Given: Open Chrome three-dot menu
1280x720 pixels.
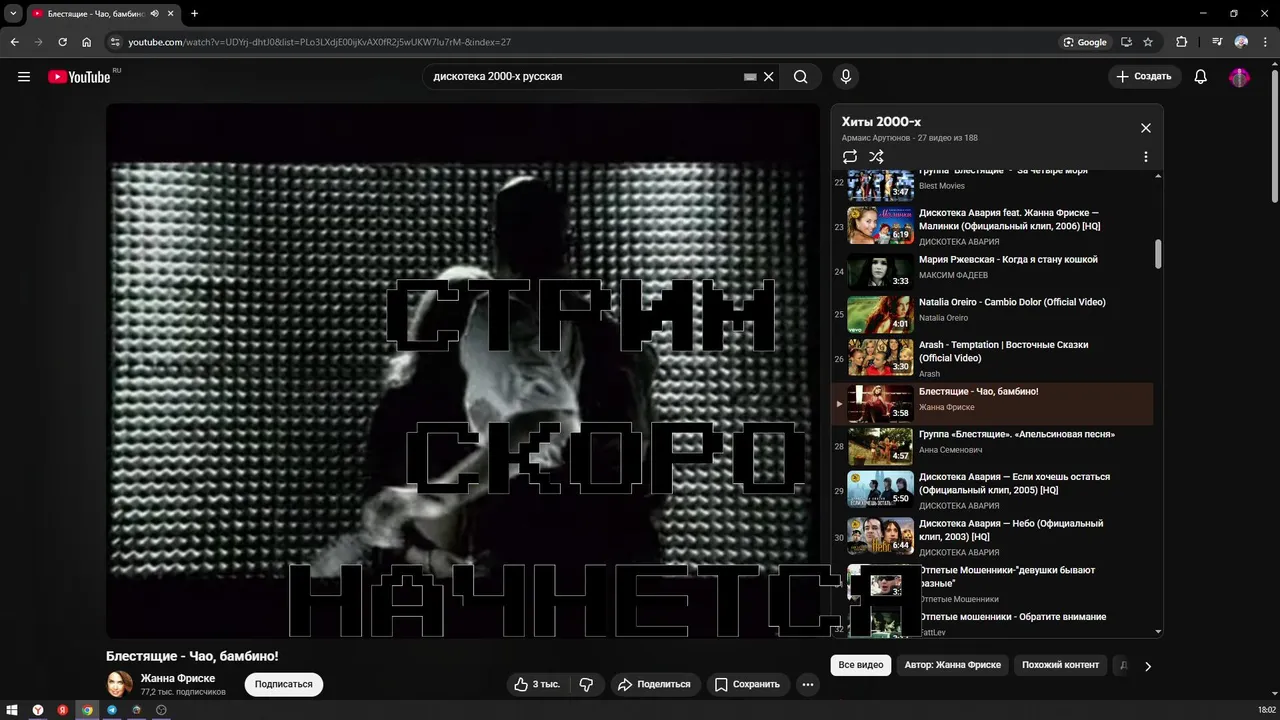Looking at the screenshot, I should 1265,42.
